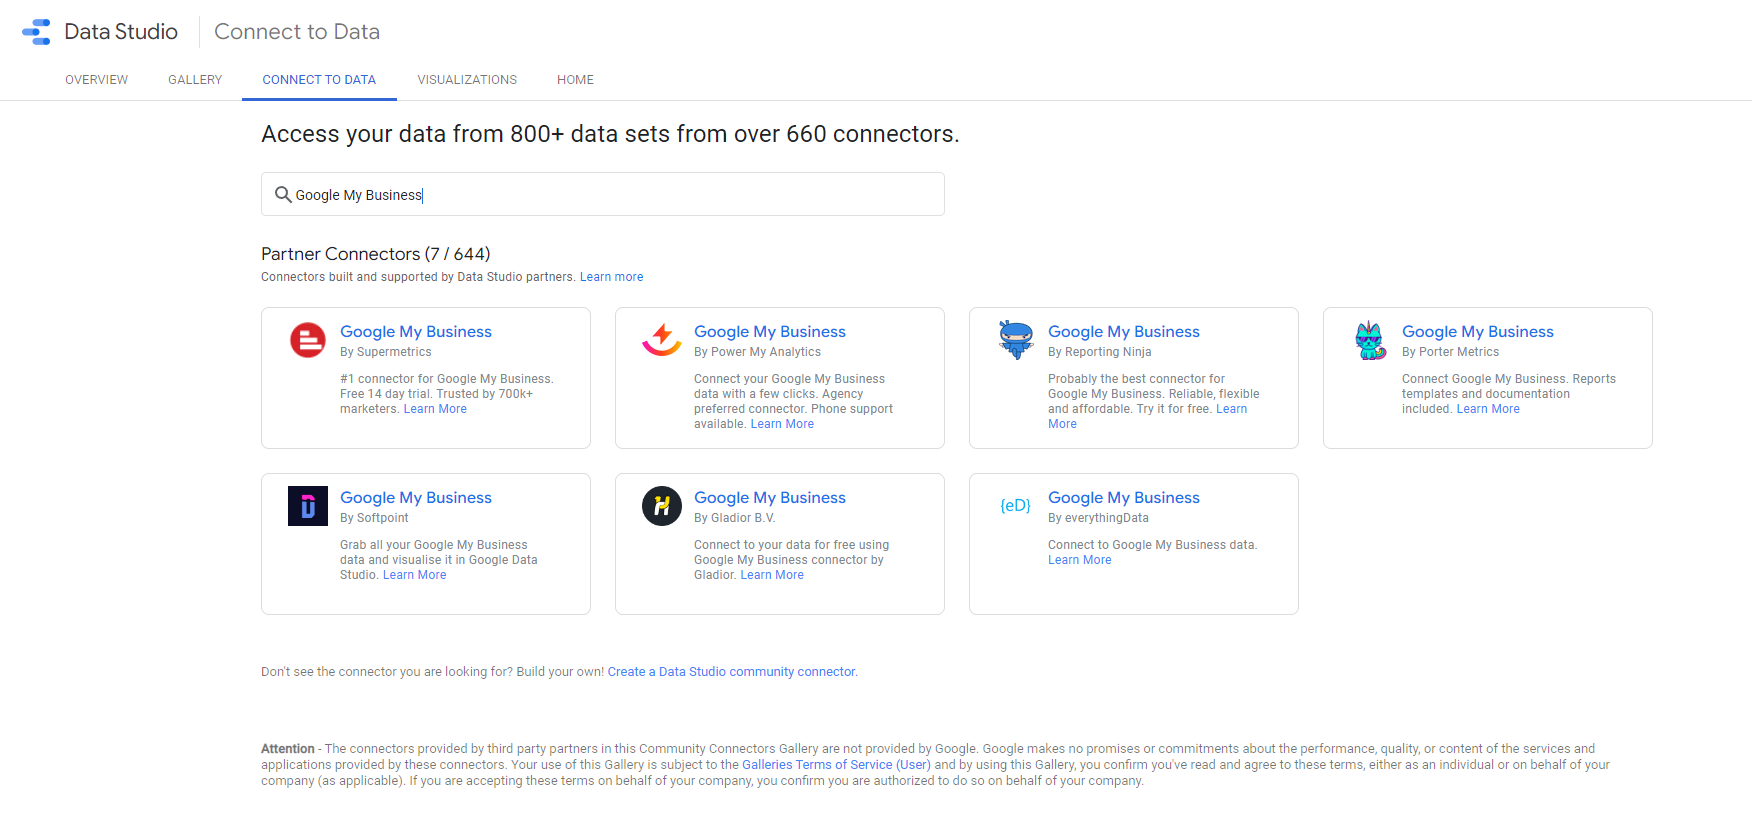Click the Reporting Ninja logo icon
Viewport: 1752px width, 818px height.
pos(1016,340)
